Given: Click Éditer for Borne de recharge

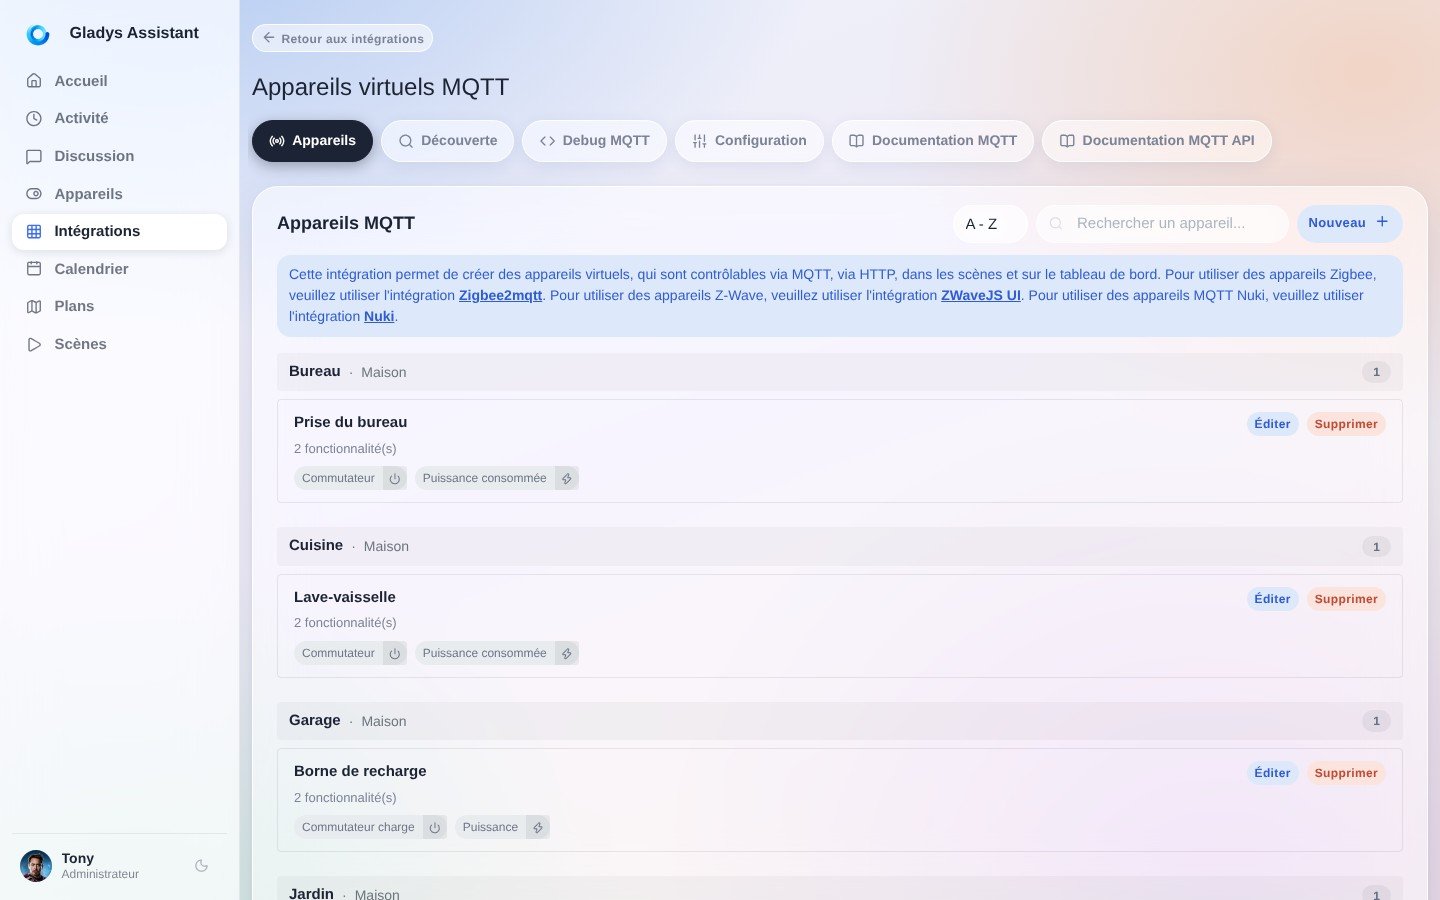Looking at the screenshot, I should (1272, 773).
